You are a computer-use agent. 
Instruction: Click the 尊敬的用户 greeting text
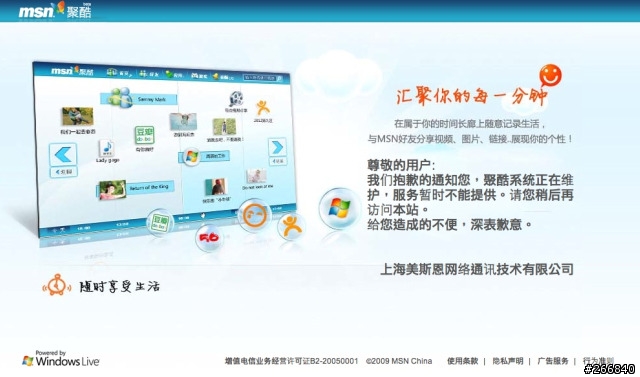[x=401, y=165]
